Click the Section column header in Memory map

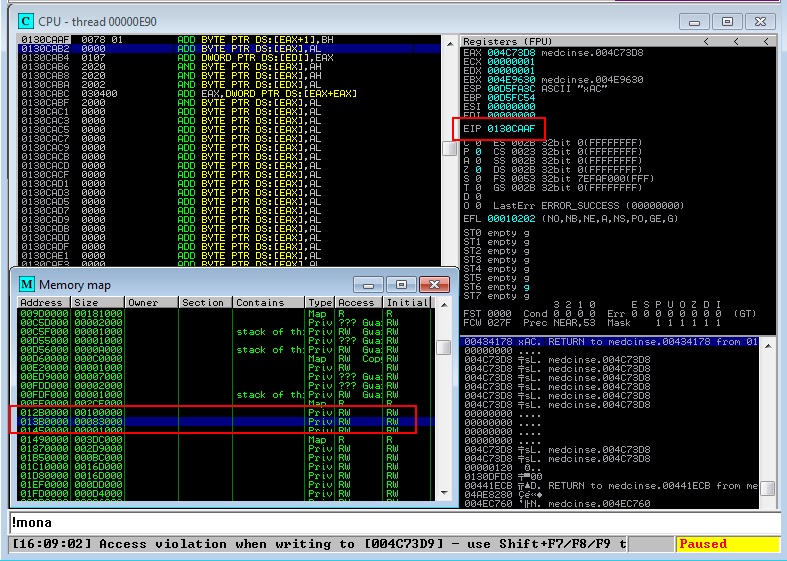[205, 303]
